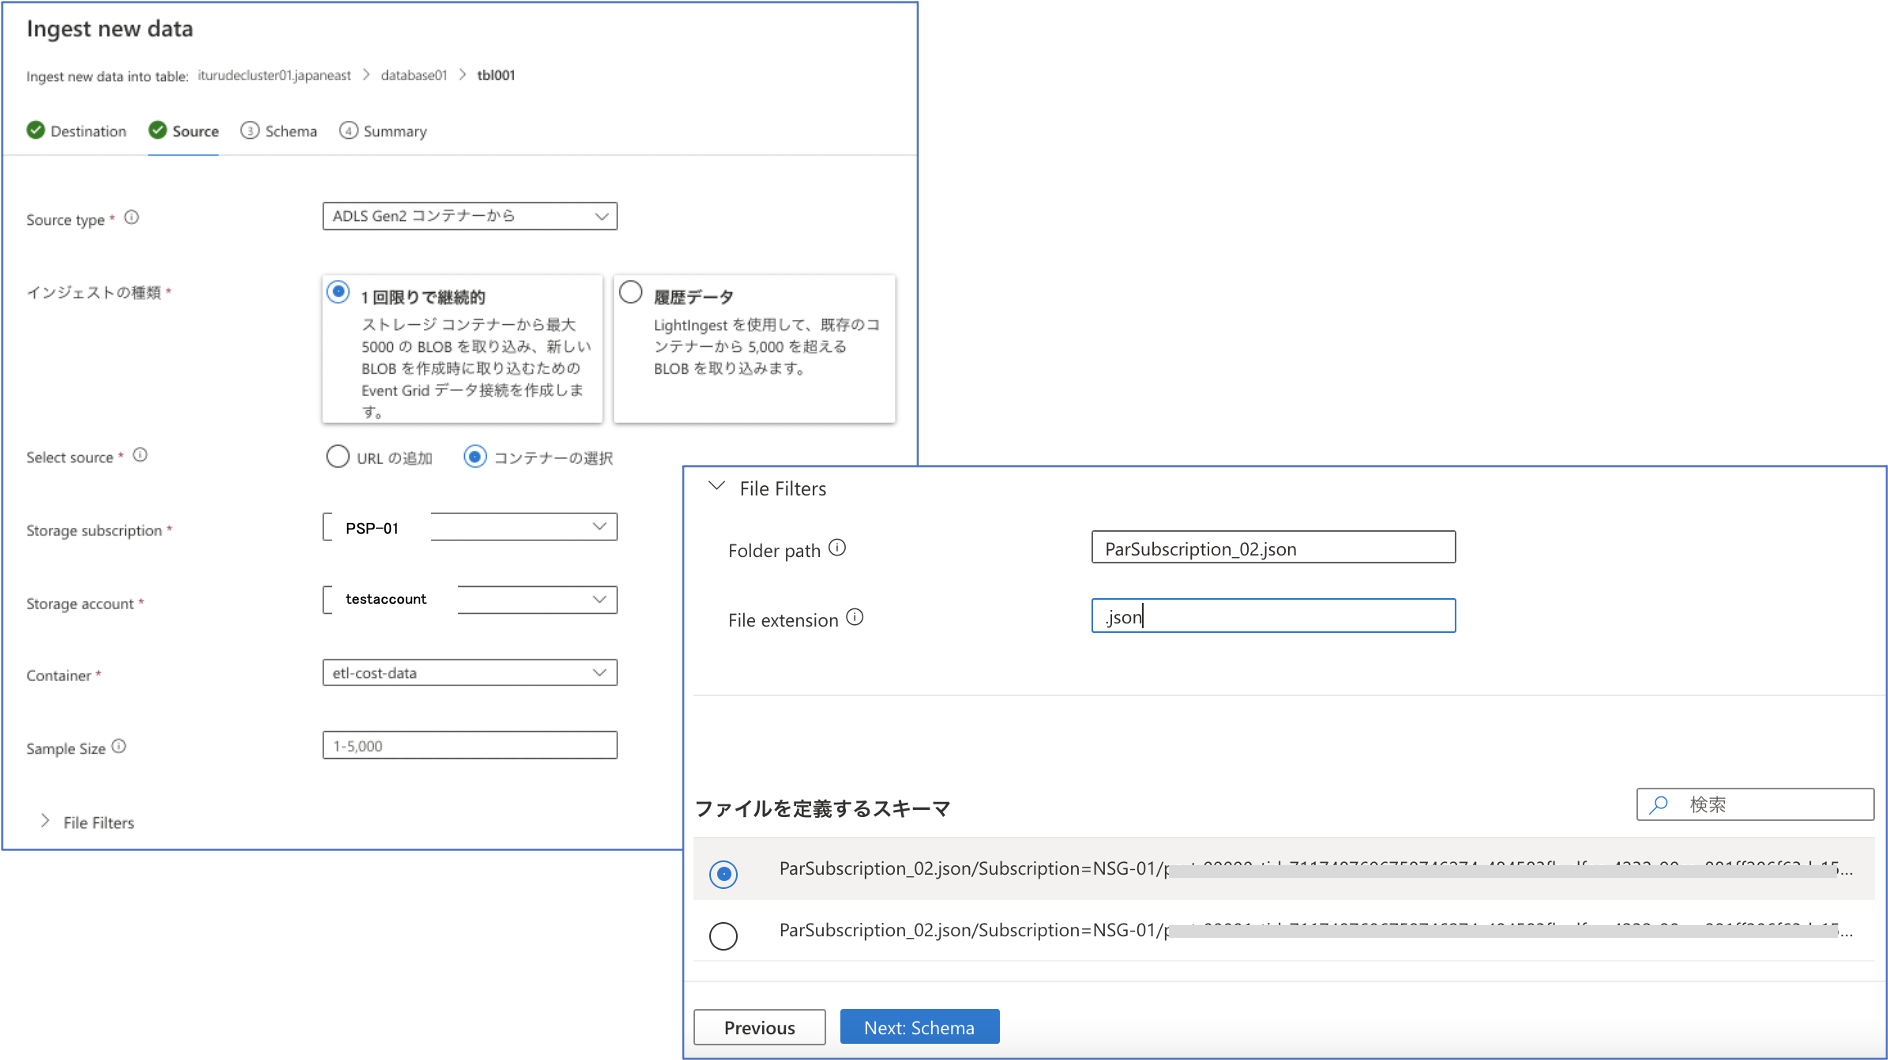
Task: Open the Storage subscription dropdown
Action: click(x=469, y=527)
